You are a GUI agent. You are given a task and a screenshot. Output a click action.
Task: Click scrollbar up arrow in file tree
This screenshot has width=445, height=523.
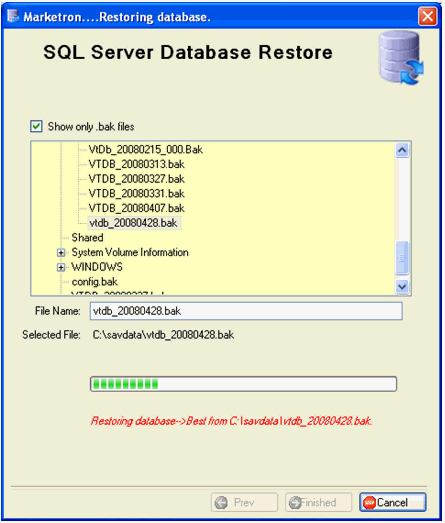(x=402, y=150)
